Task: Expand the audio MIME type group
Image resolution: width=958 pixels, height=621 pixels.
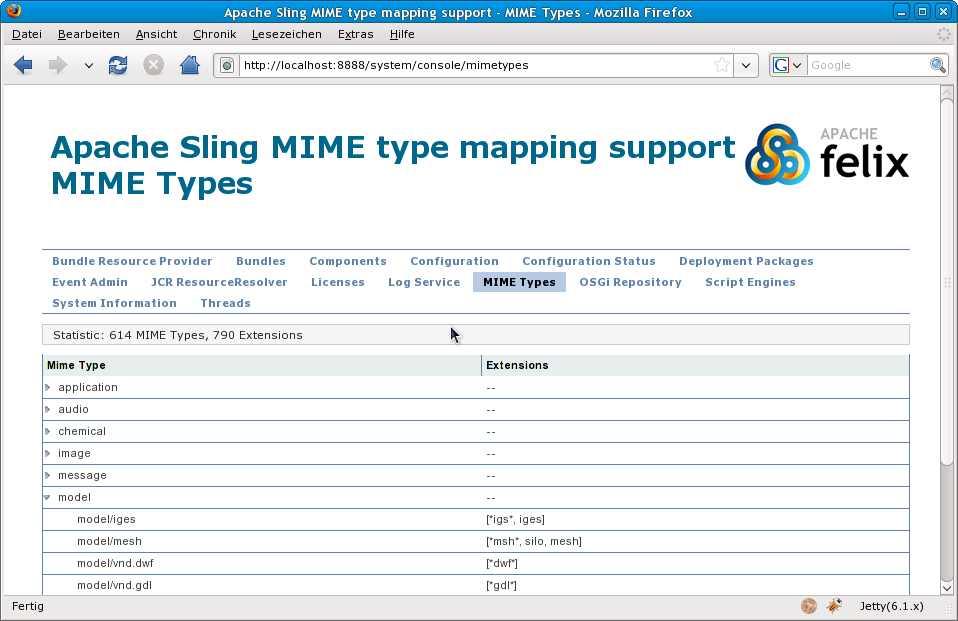Action: coord(48,410)
